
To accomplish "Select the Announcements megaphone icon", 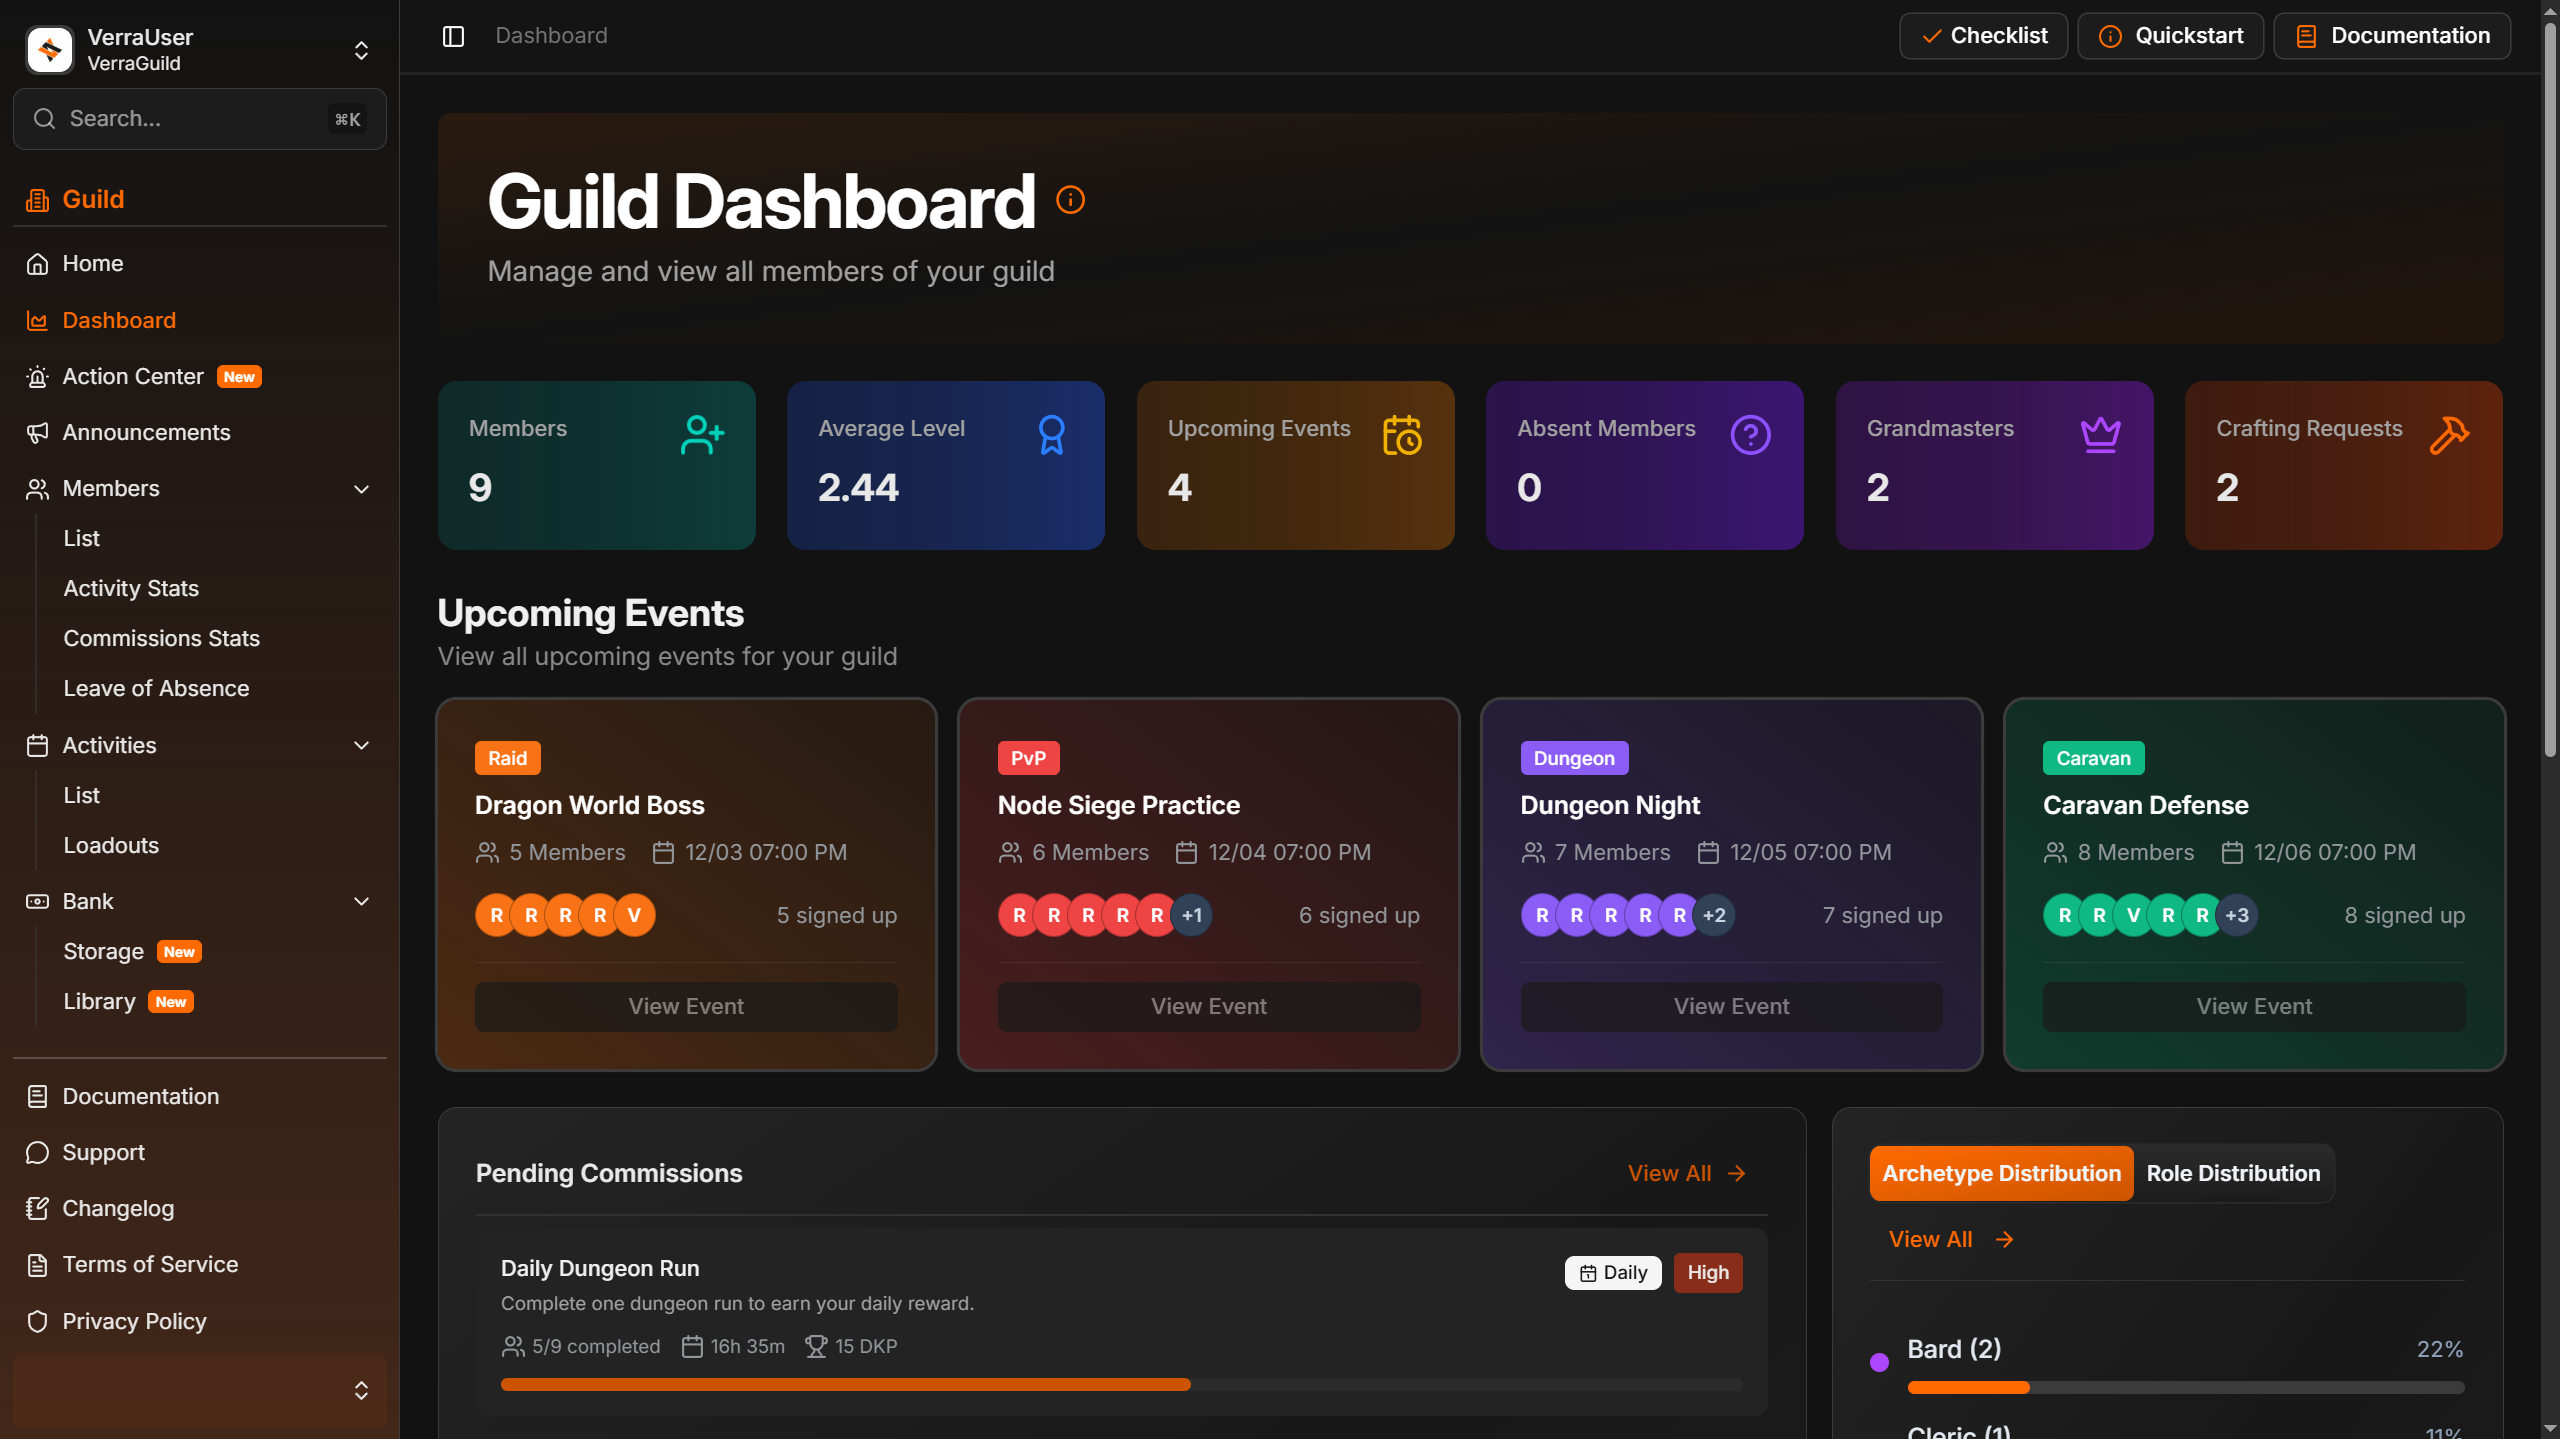I will click(37, 432).
